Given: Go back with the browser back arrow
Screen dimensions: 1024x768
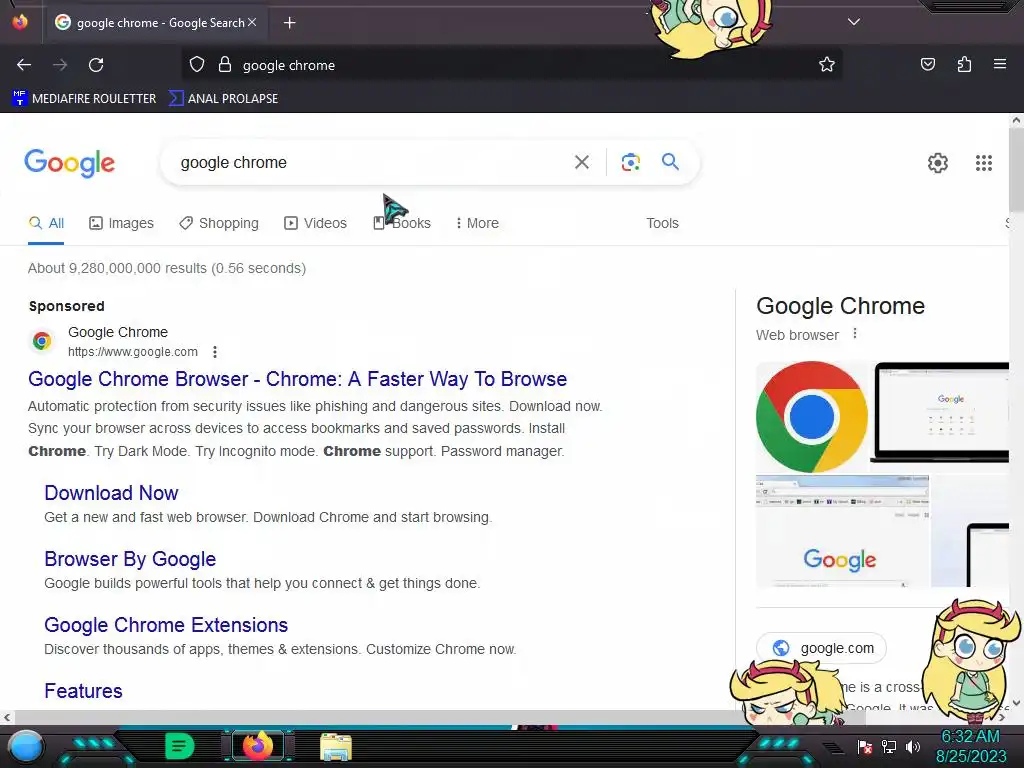Looking at the screenshot, I should pos(24,65).
